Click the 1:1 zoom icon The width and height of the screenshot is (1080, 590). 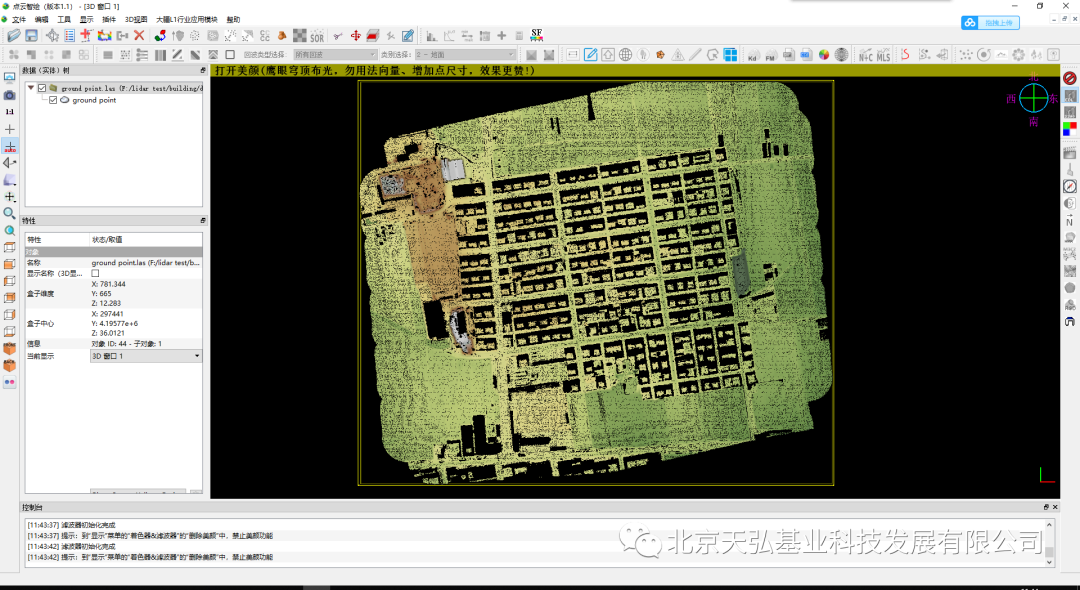click(10, 112)
